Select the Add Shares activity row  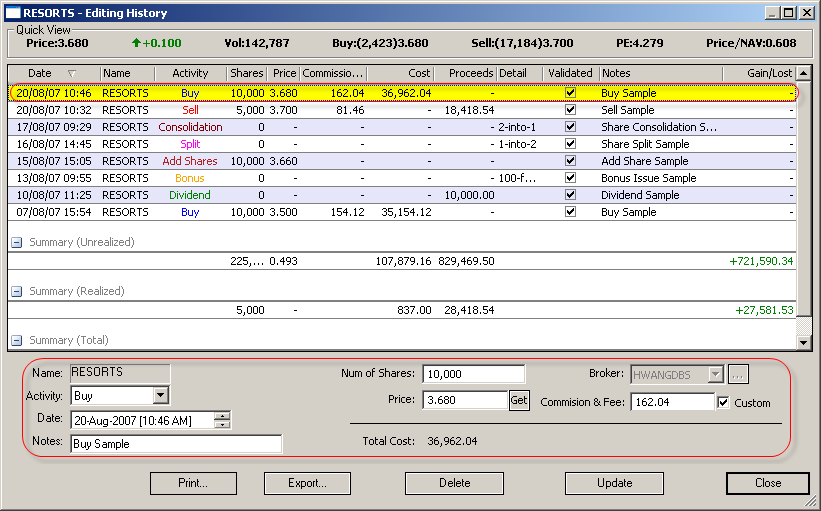click(402, 161)
